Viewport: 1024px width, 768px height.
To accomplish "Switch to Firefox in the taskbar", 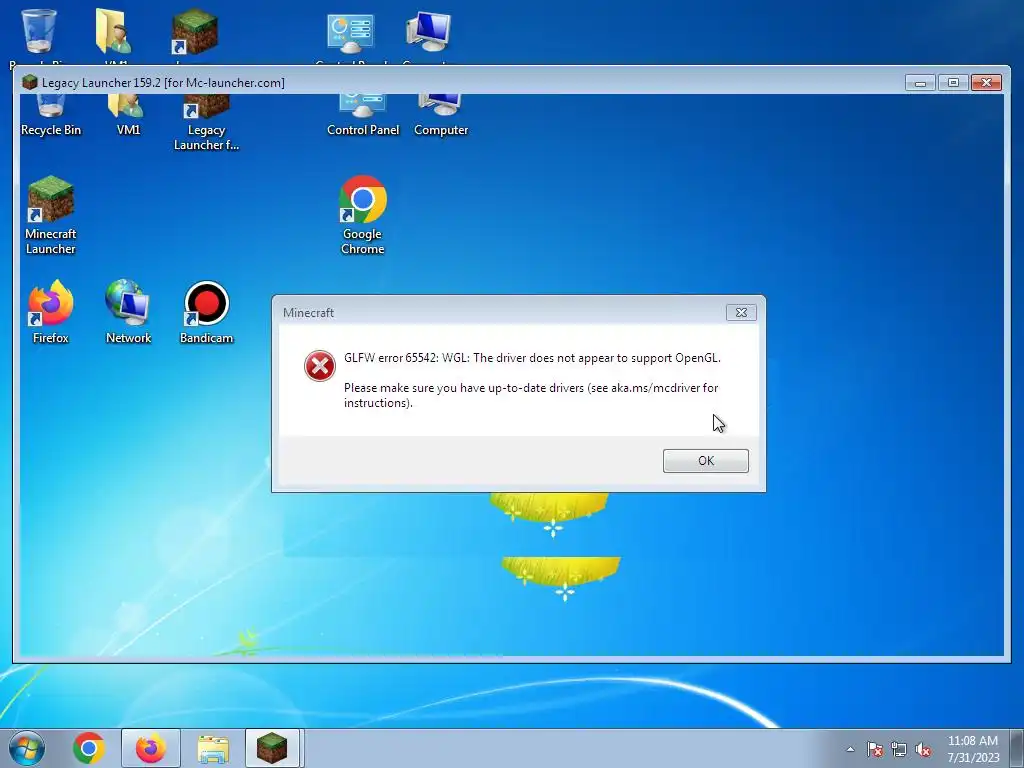I will 151,748.
